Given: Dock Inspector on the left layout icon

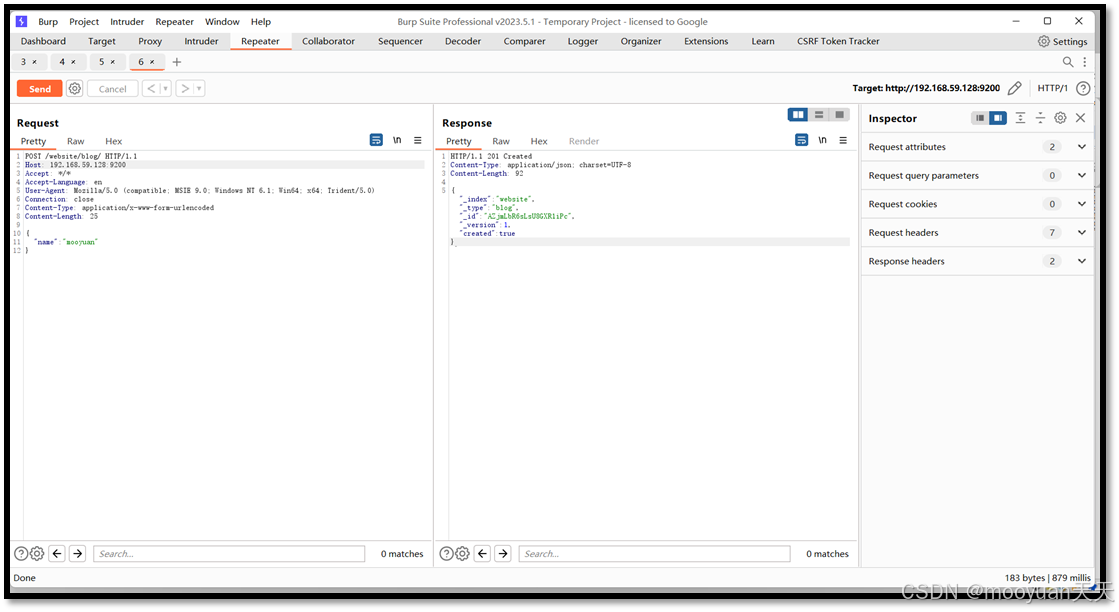Looking at the screenshot, I should click(x=980, y=118).
